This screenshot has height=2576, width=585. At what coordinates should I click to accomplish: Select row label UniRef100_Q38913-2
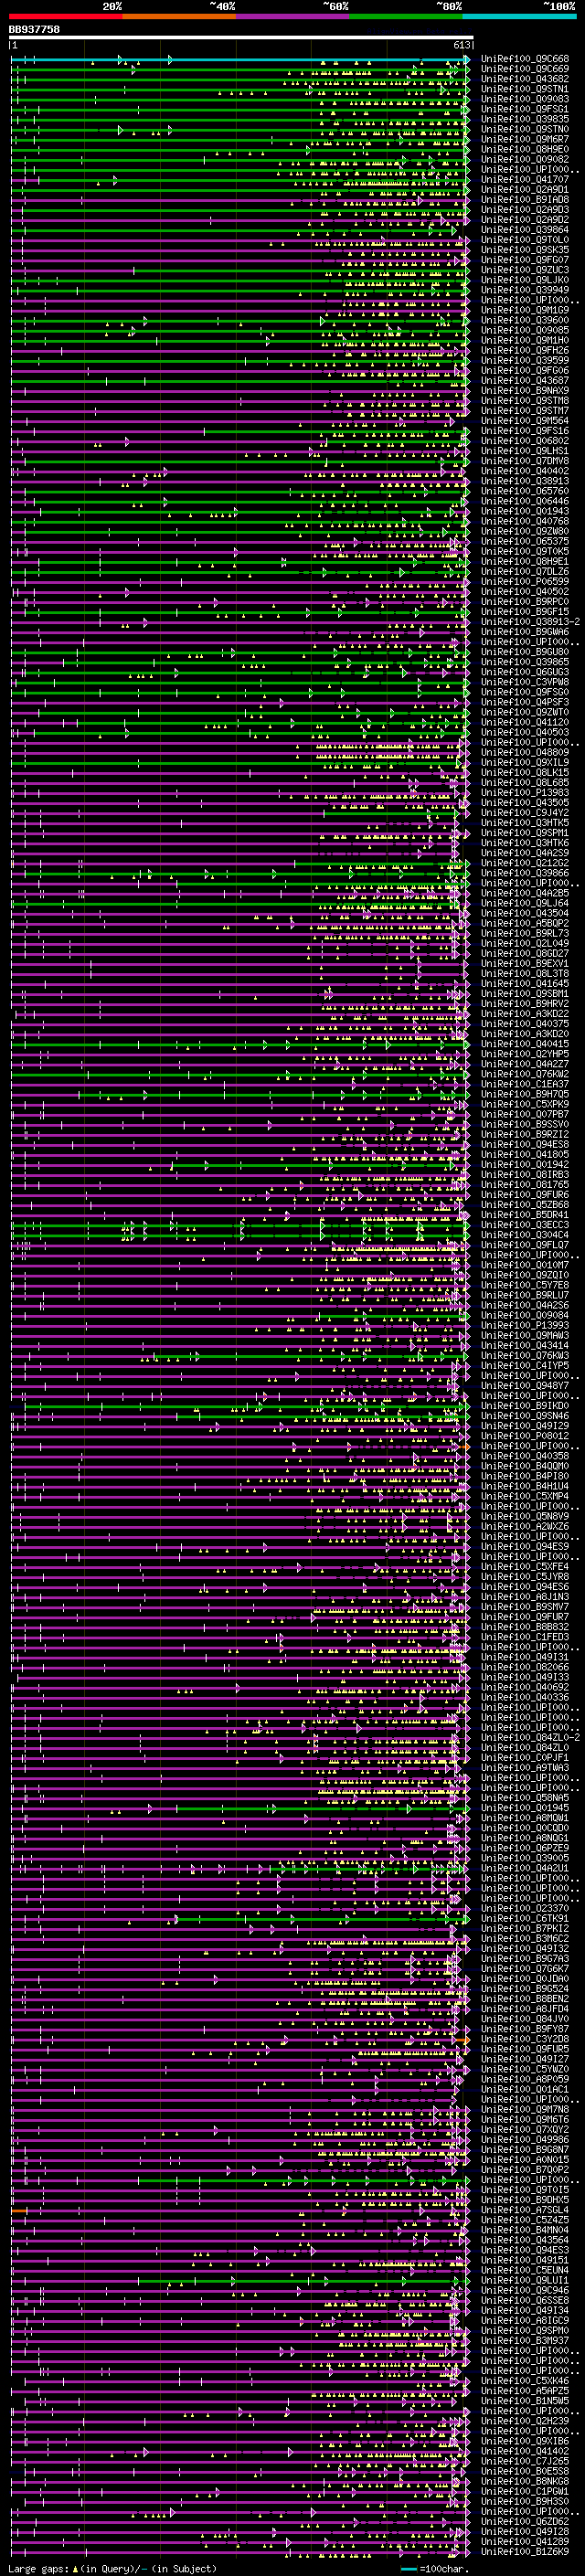[531, 622]
